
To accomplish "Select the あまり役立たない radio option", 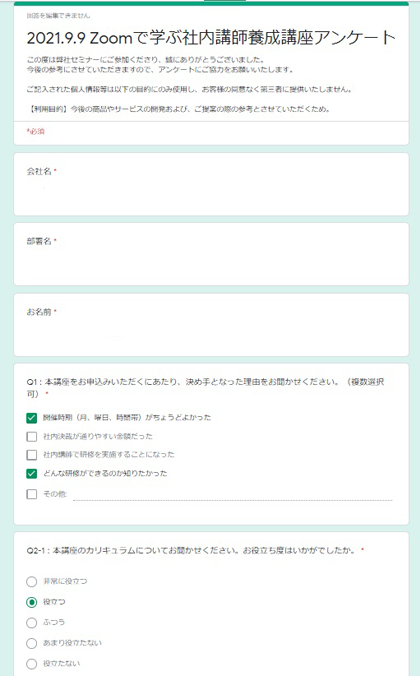I will [31, 643].
